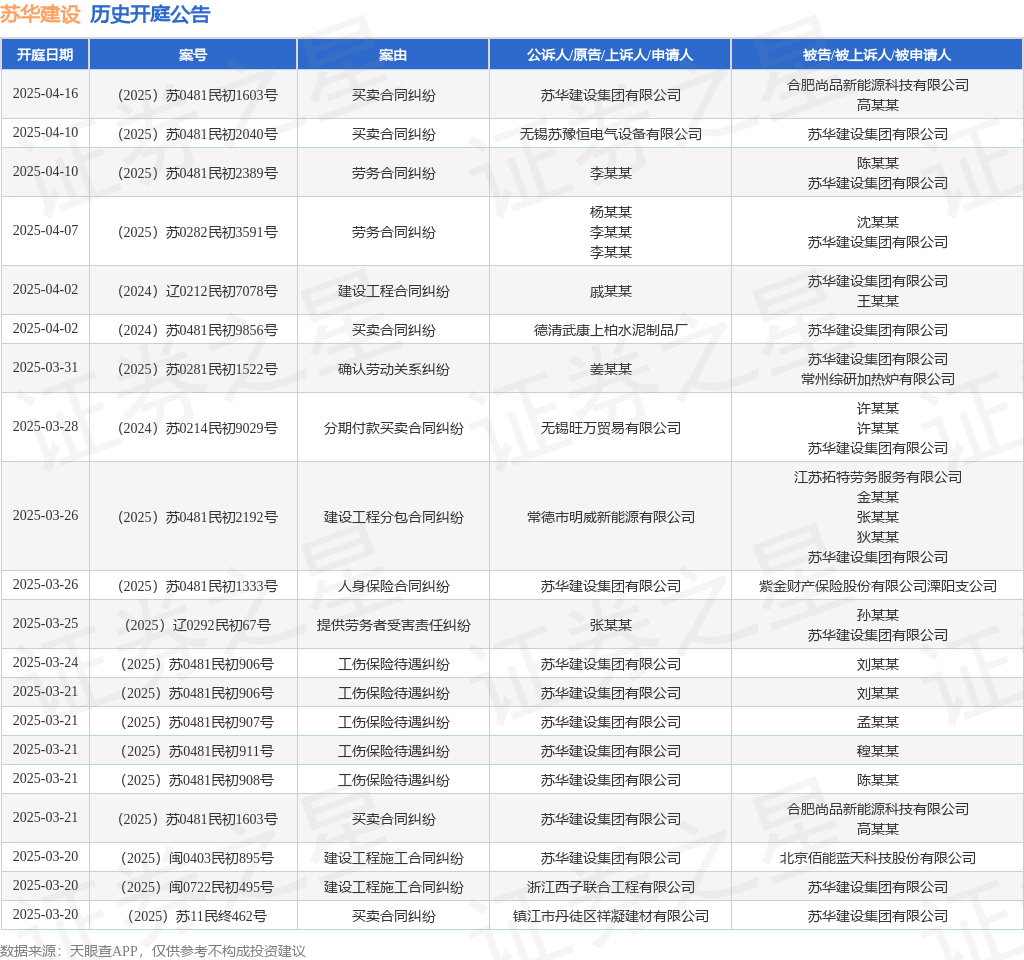
Task: Click defendant 江苏拓特劳务服务有限公司
Action: (878, 477)
